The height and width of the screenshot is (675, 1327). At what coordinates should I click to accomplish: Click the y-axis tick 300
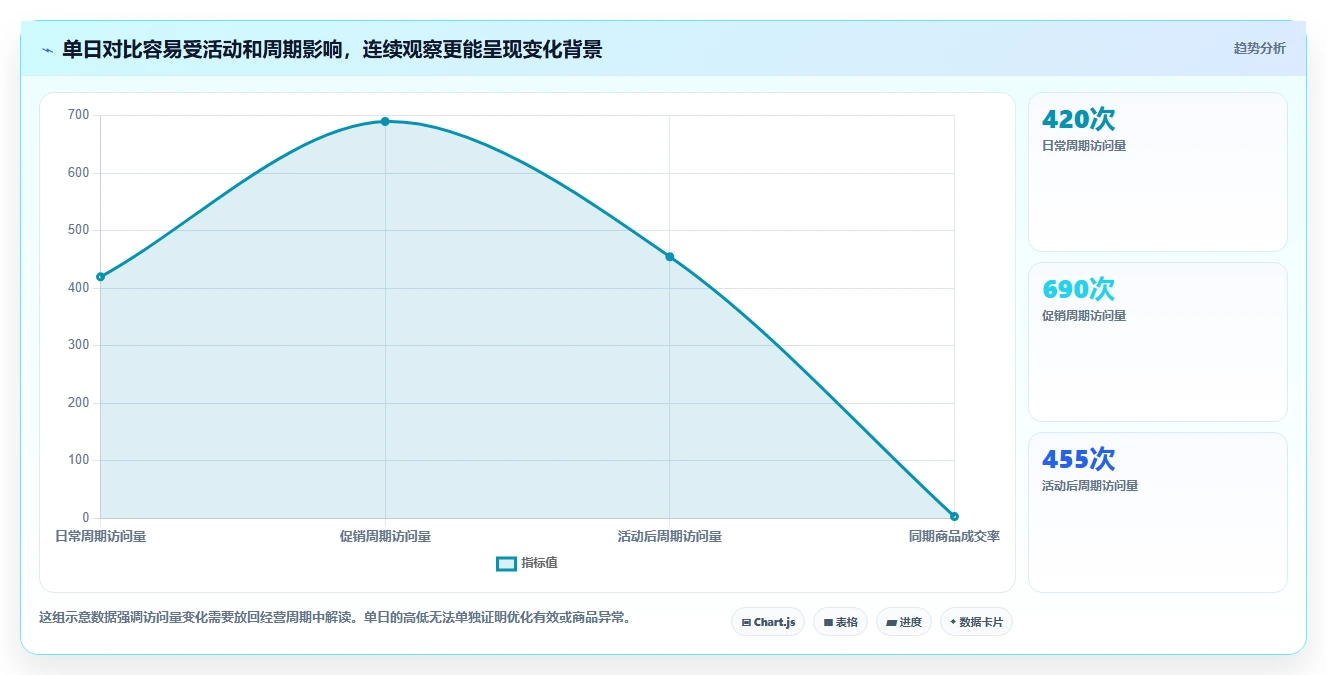79,345
